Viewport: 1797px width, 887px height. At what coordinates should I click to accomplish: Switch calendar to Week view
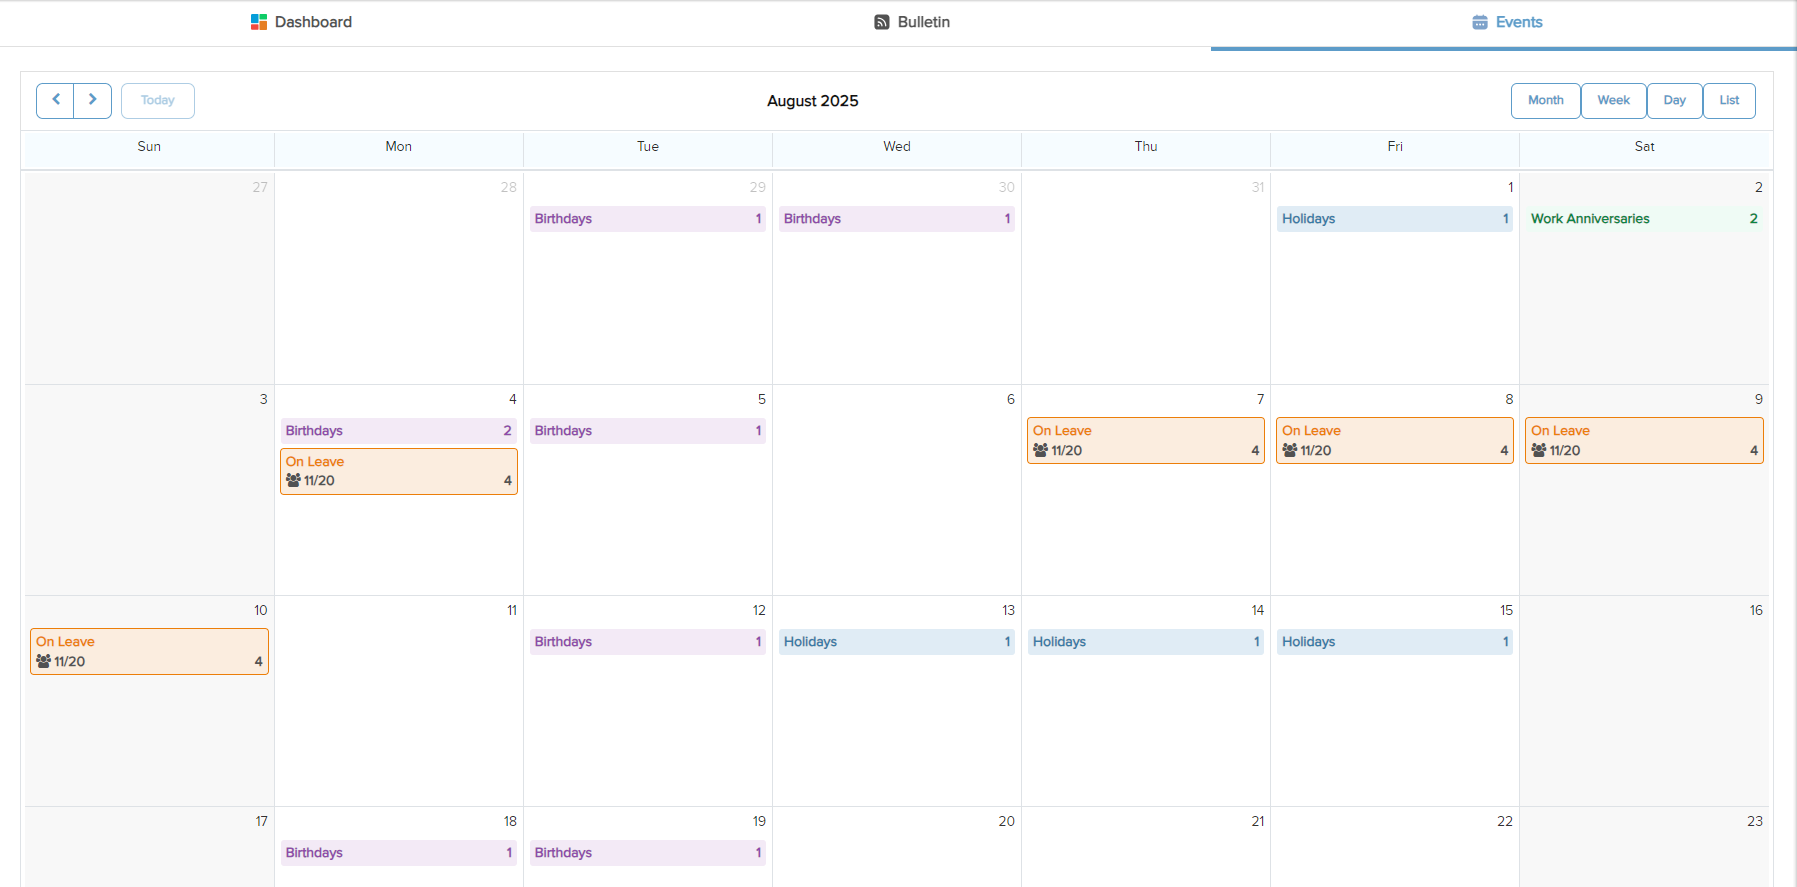click(x=1613, y=100)
